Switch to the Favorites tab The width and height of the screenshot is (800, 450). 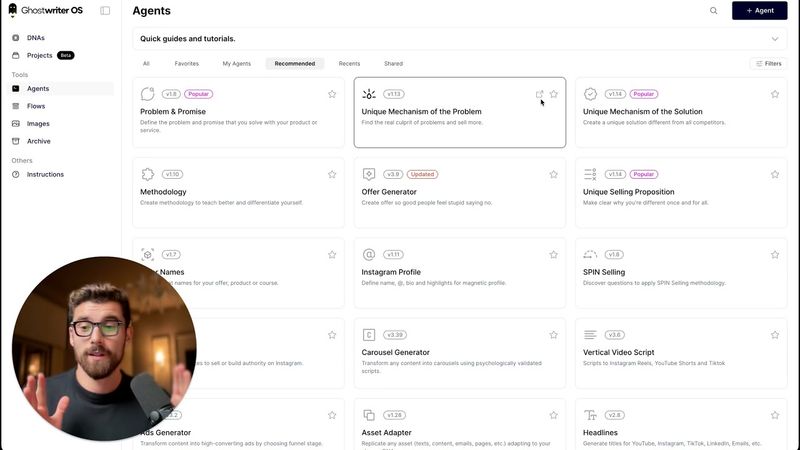click(x=186, y=63)
